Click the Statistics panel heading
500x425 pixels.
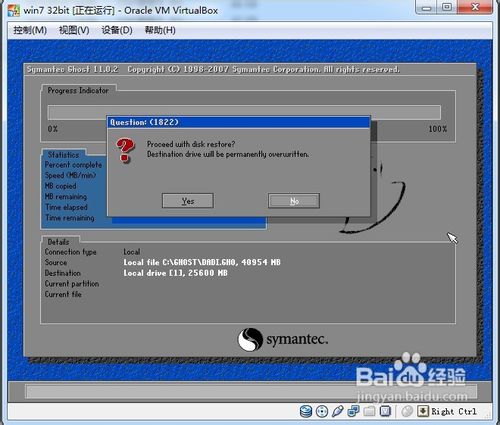63,155
